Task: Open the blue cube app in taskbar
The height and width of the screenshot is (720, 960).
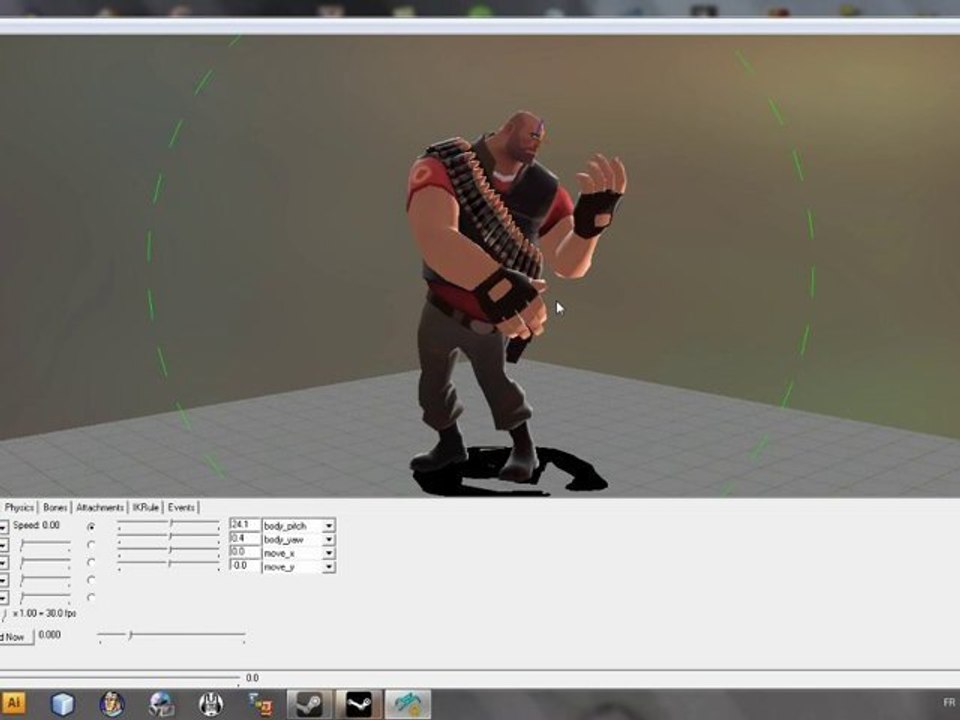Action: point(62,705)
